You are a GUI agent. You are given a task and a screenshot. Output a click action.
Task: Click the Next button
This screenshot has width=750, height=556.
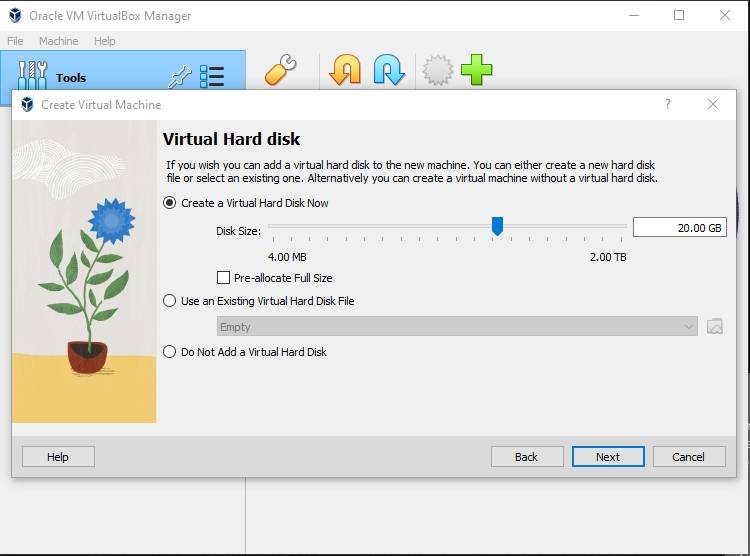[608, 457]
